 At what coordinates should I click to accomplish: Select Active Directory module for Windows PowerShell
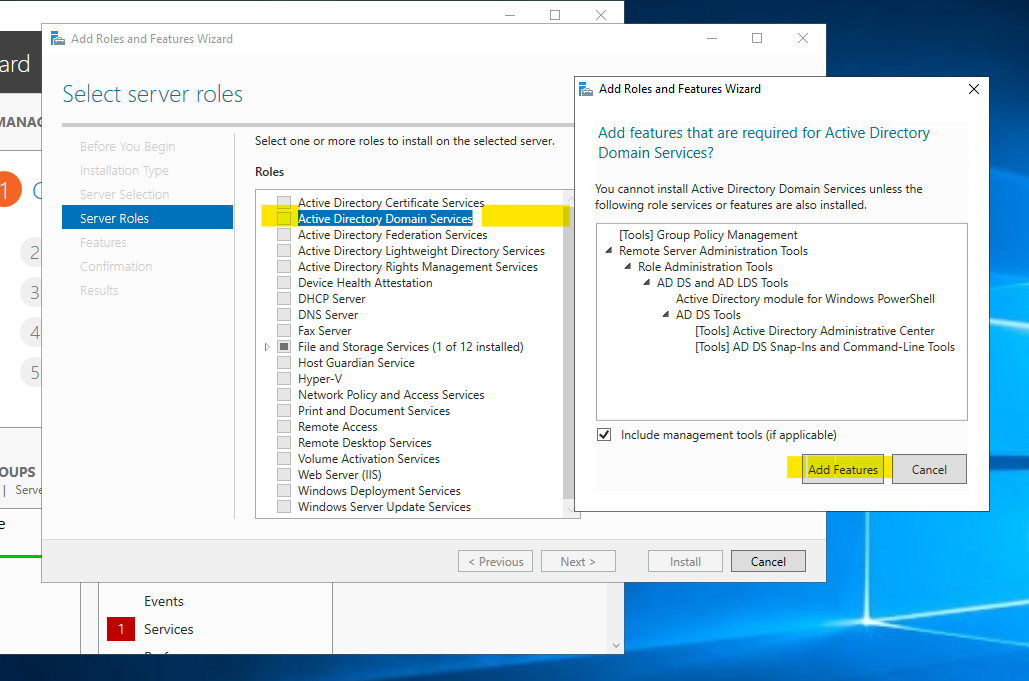click(x=805, y=299)
